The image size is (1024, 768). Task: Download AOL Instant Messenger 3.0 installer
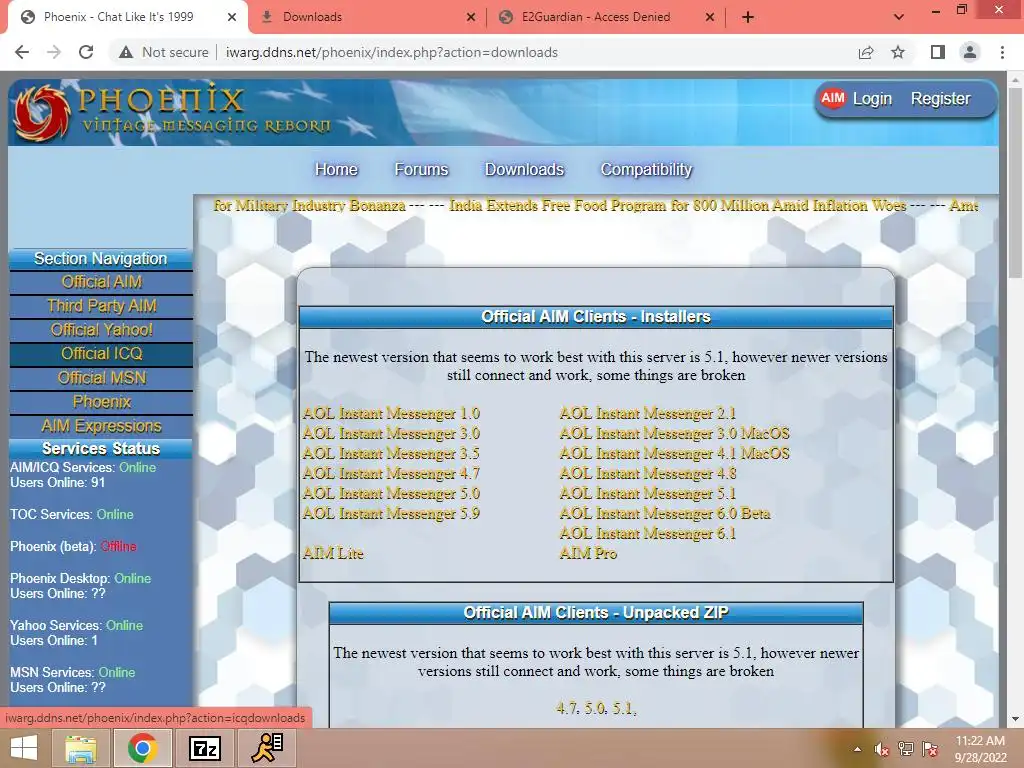point(391,434)
